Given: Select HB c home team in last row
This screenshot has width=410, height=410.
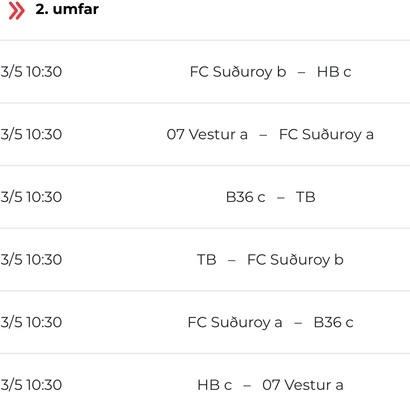Looking at the screenshot, I should (x=214, y=385).
